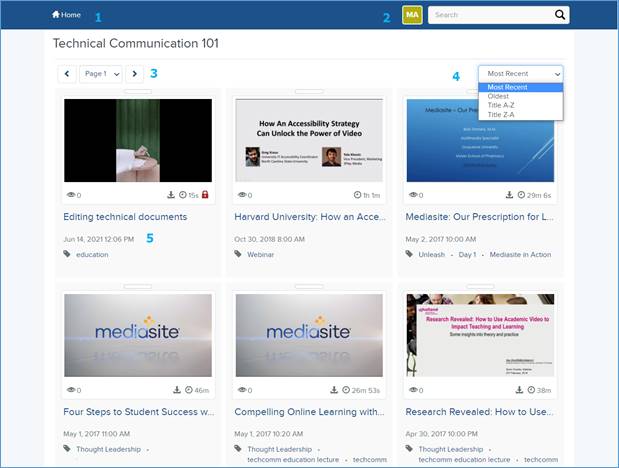Click the Day 1 tag
This screenshot has height=468, width=619.
[x=467, y=255]
